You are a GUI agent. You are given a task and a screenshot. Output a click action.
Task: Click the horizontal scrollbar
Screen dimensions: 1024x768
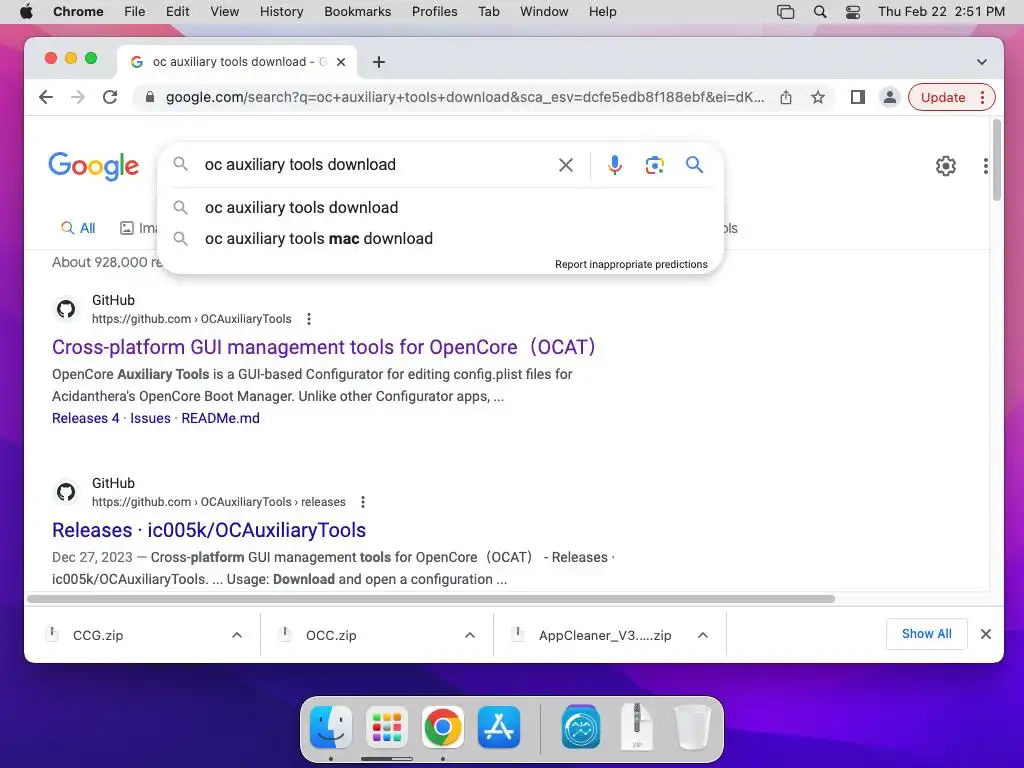[x=431, y=599]
